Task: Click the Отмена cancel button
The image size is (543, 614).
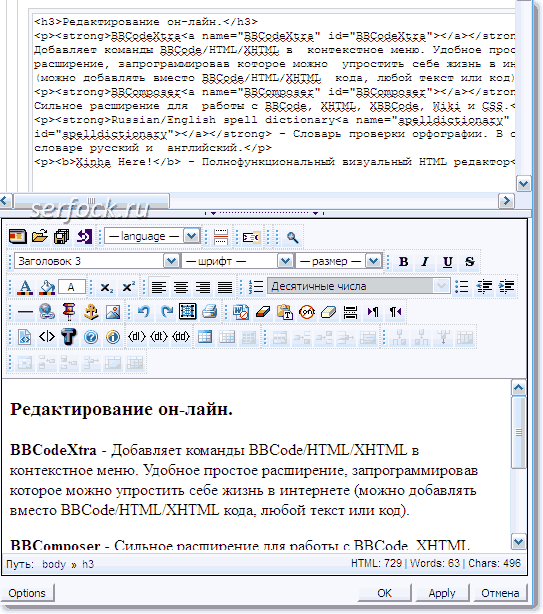Action: [x=500, y=593]
